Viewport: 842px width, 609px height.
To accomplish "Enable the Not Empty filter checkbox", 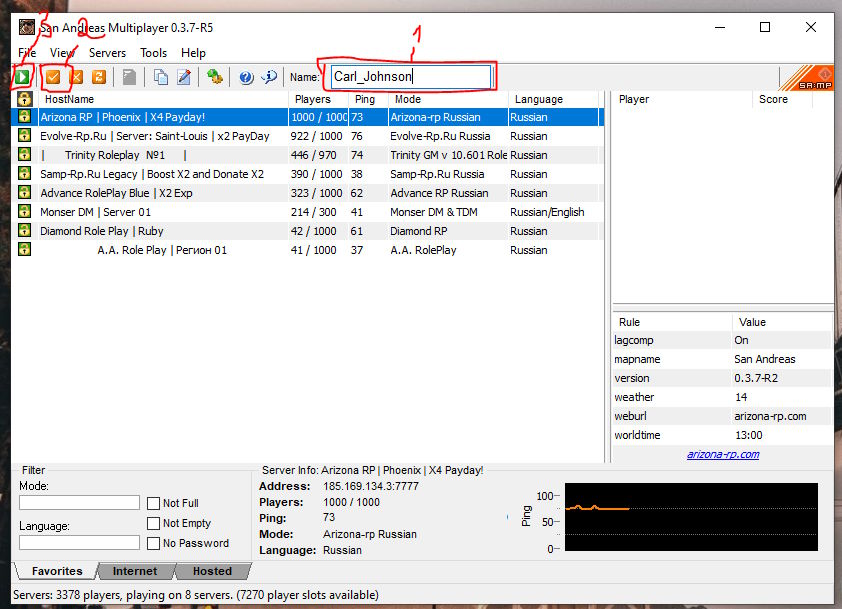I will [154, 523].
